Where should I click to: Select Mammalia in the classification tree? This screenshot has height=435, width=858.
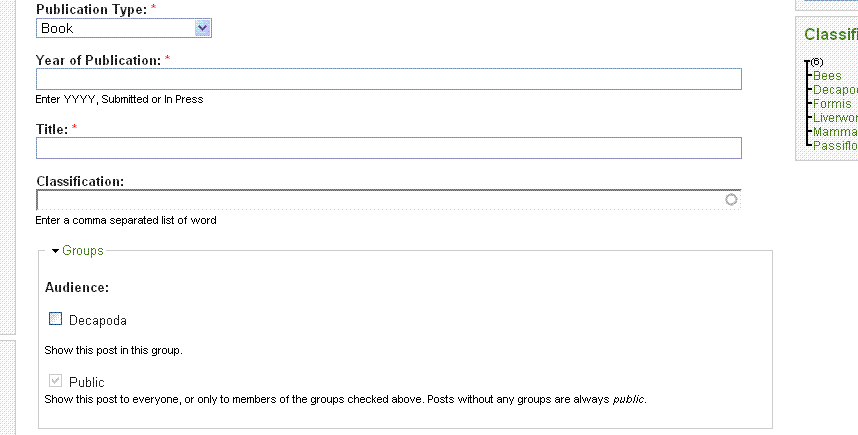835,132
